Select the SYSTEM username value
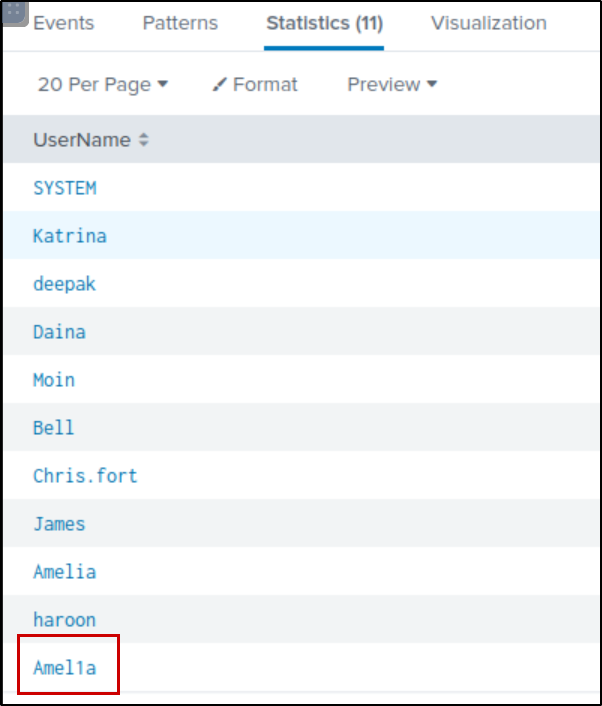602x706 pixels. click(x=65, y=188)
